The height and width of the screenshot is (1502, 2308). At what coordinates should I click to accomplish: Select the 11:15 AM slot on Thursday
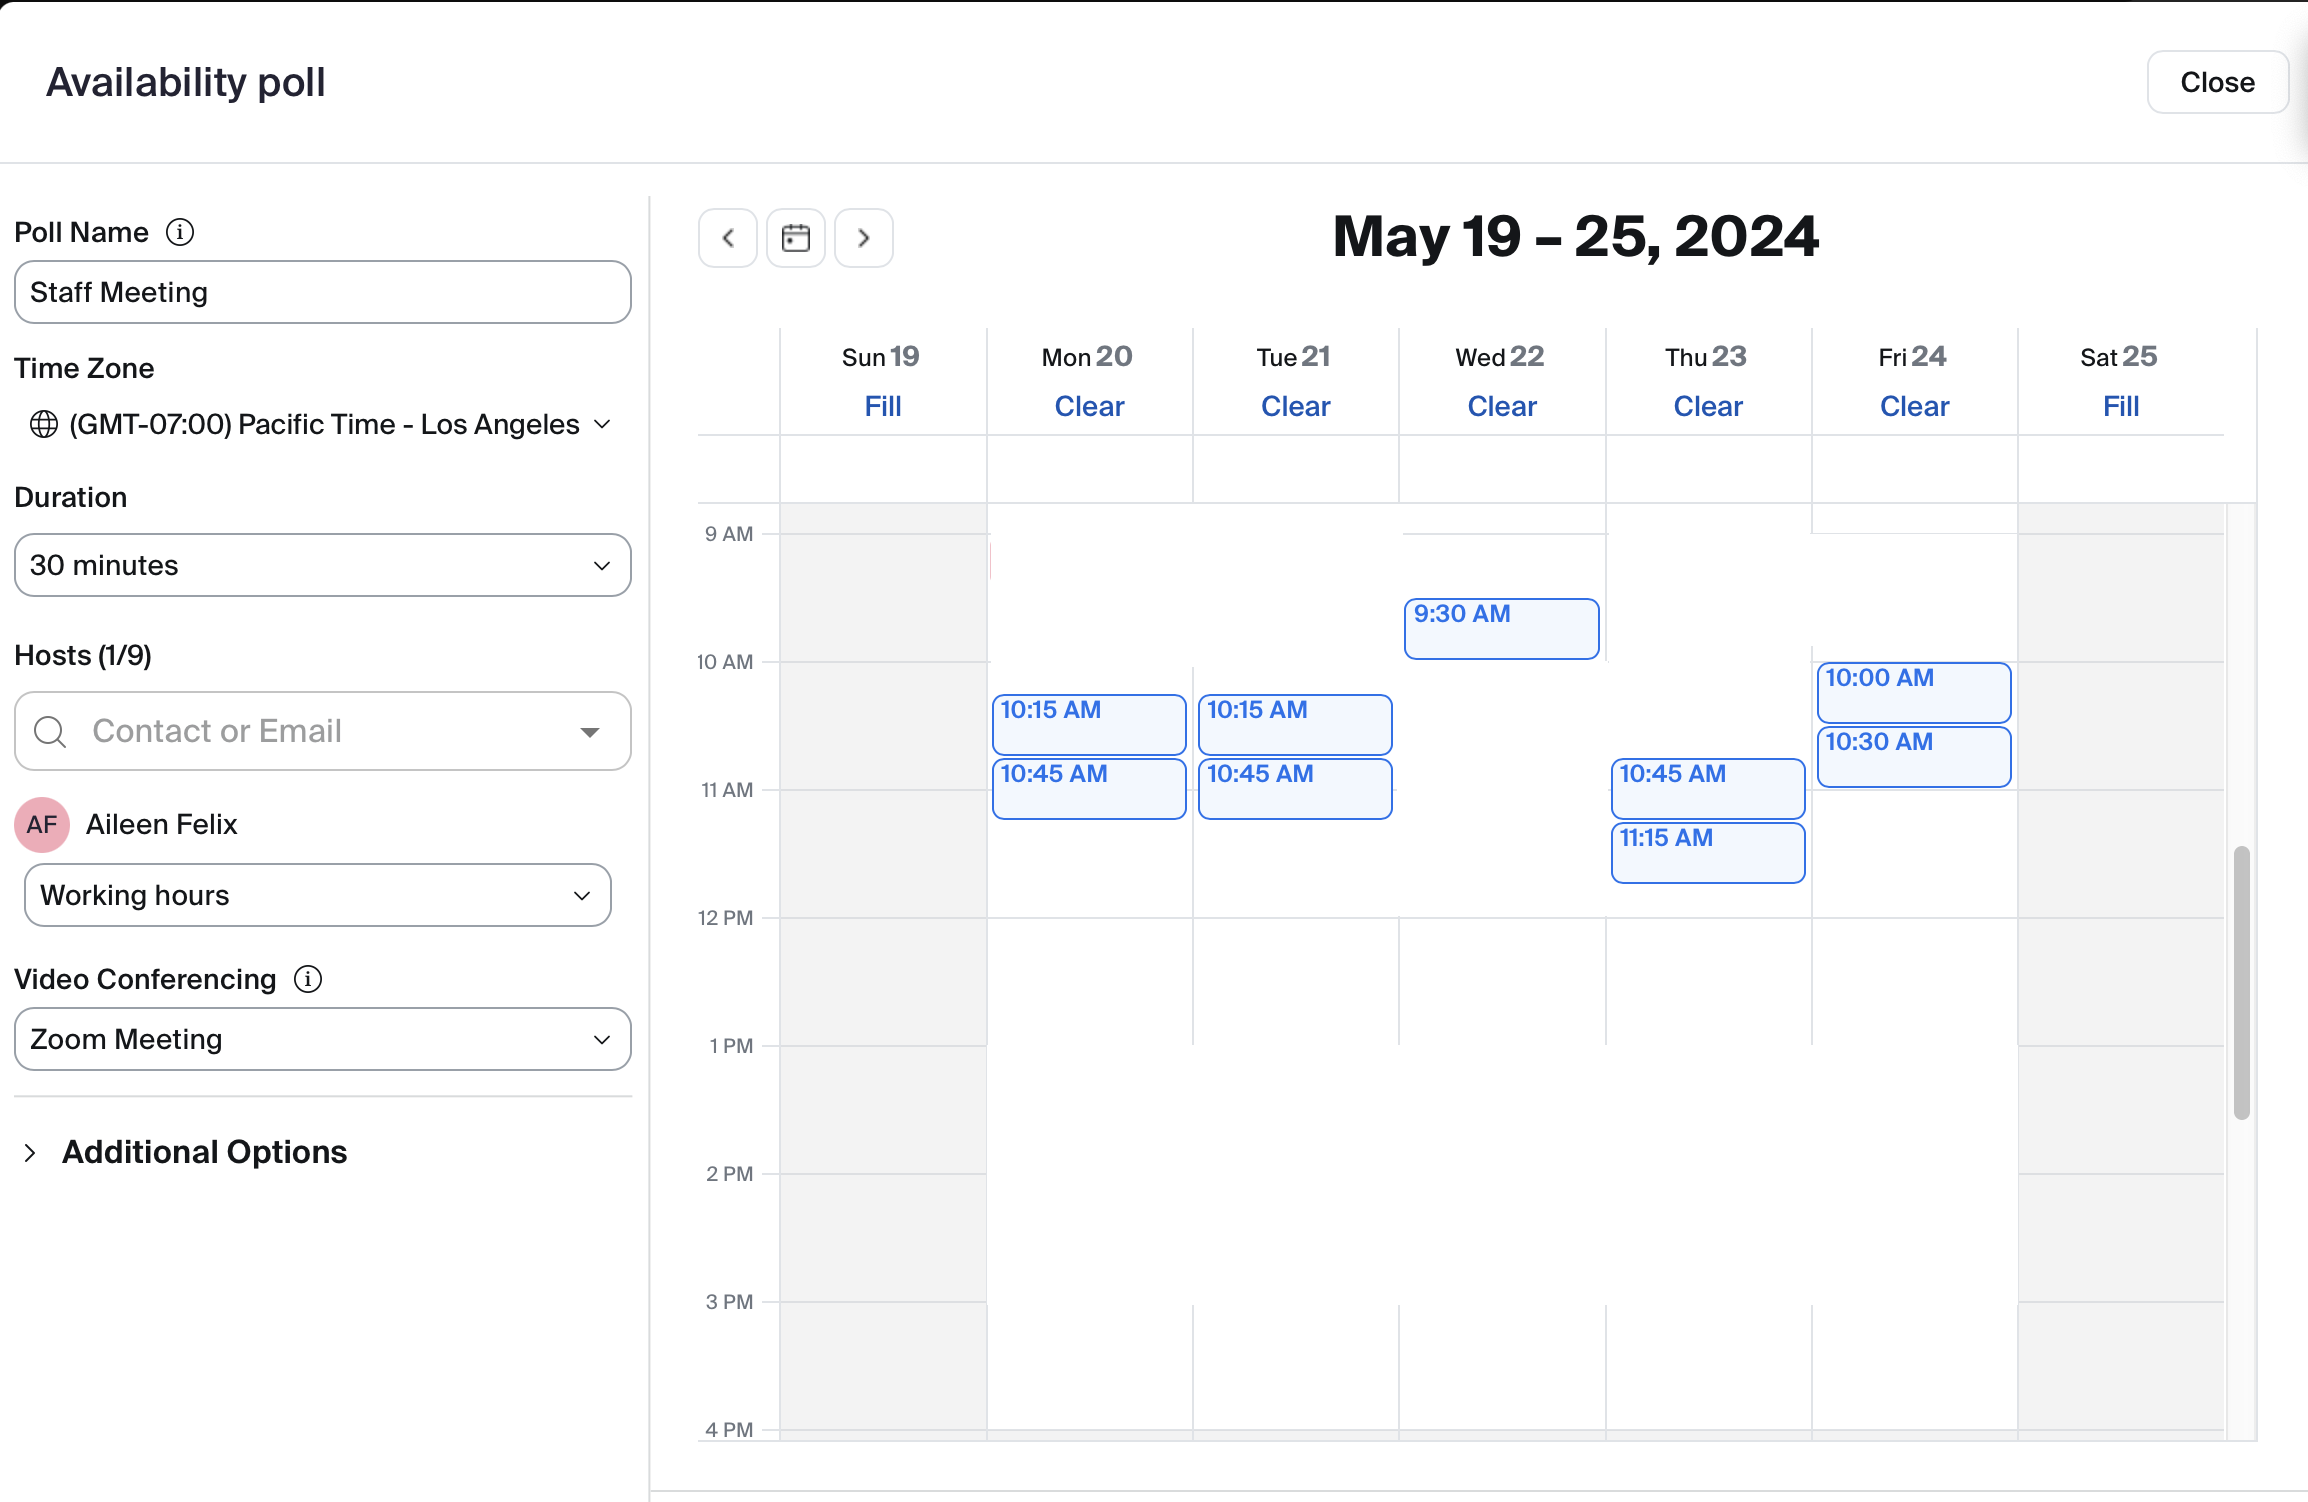1707,853
